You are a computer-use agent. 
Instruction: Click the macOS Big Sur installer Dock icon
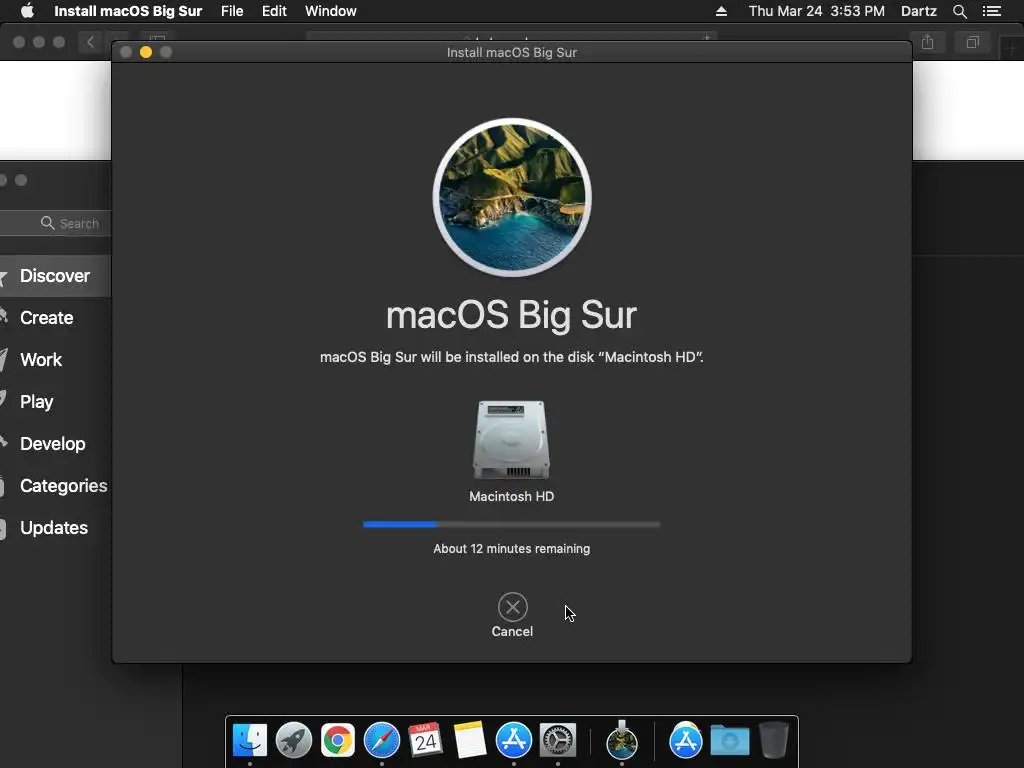click(622, 740)
